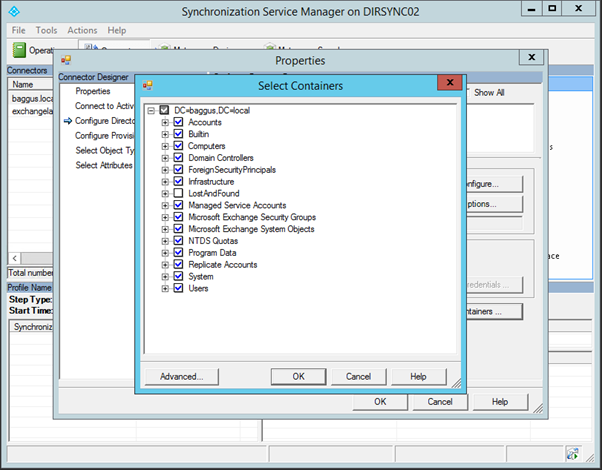This screenshot has height=470, width=602.
Task: Click the Select Containers title bar icon
Action: (149, 86)
